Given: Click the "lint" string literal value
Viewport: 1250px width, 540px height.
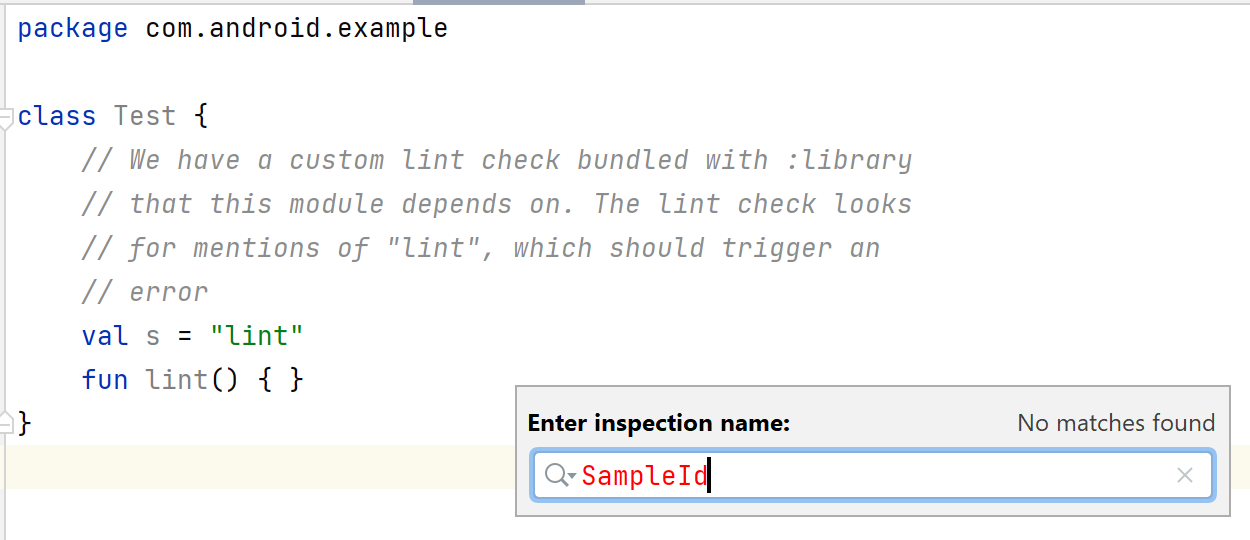Looking at the screenshot, I should pos(257,335).
